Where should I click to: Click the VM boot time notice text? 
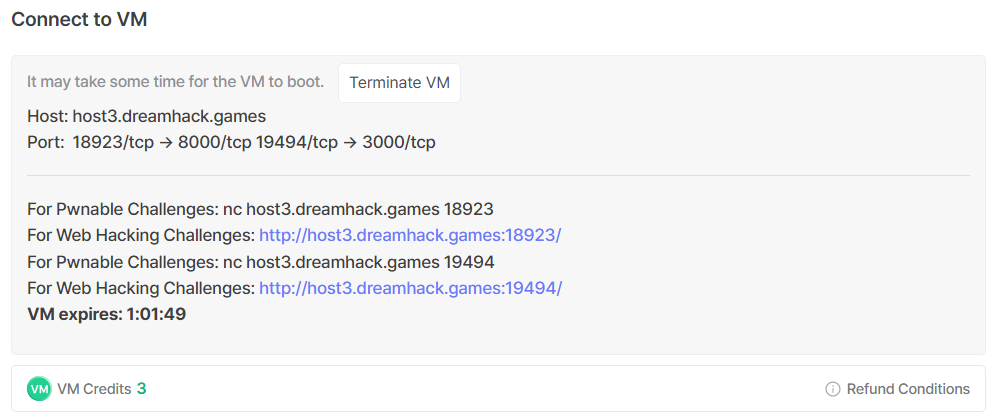pos(175,82)
